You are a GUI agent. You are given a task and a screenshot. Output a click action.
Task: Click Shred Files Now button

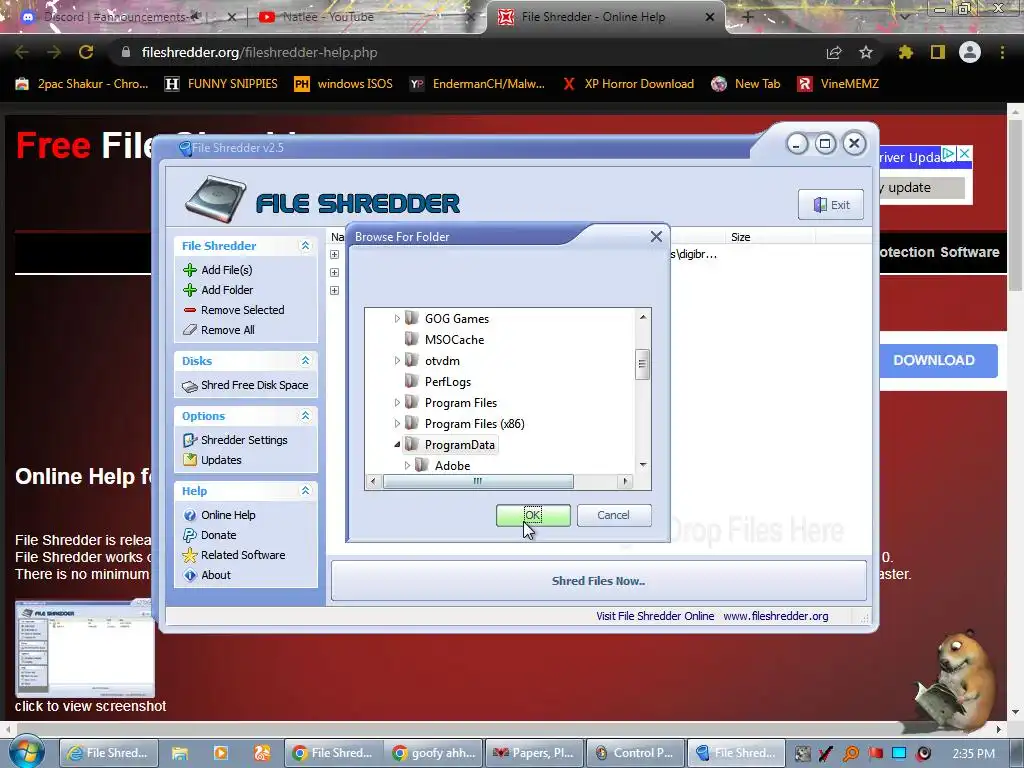tap(599, 581)
